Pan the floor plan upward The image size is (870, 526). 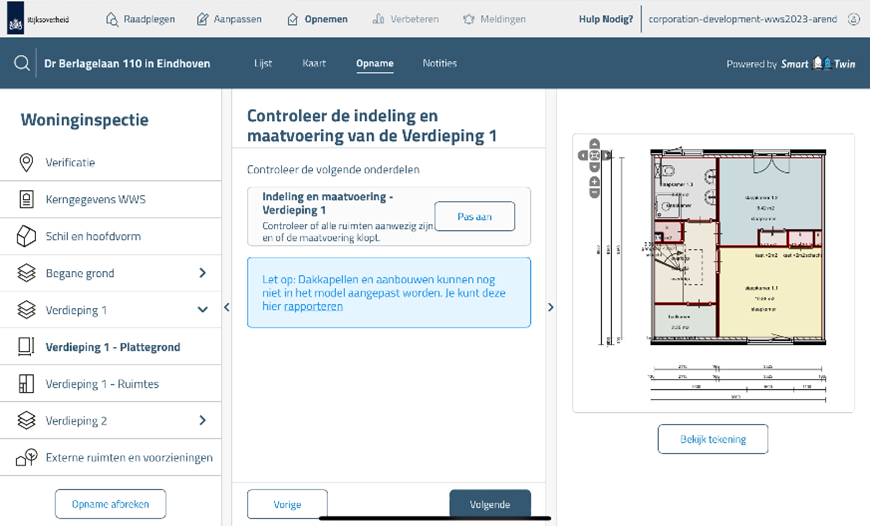click(x=595, y=144)
